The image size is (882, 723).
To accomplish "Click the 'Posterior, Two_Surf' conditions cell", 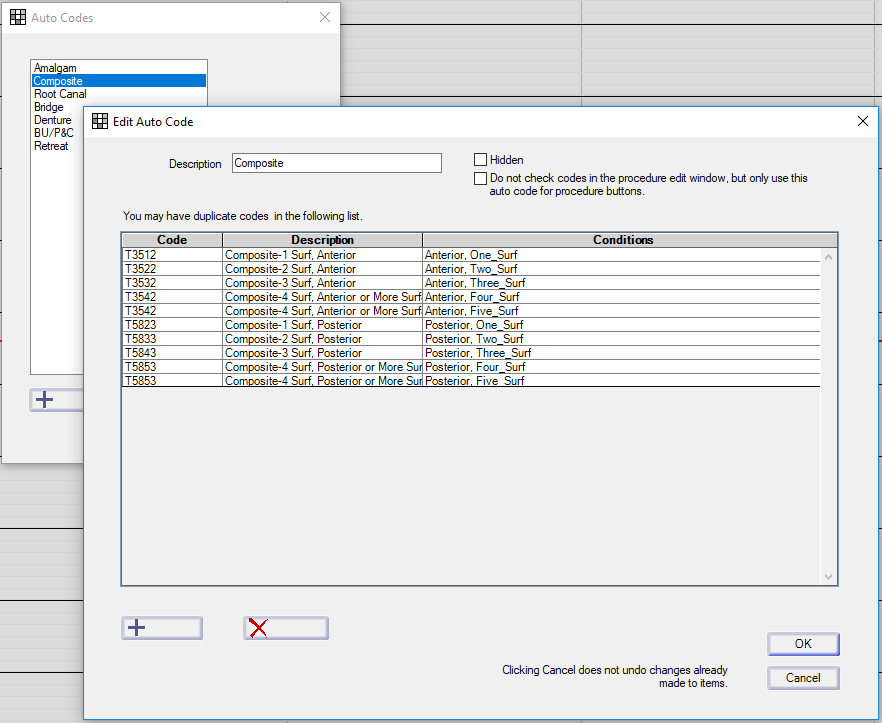I will tap(622, 339).
